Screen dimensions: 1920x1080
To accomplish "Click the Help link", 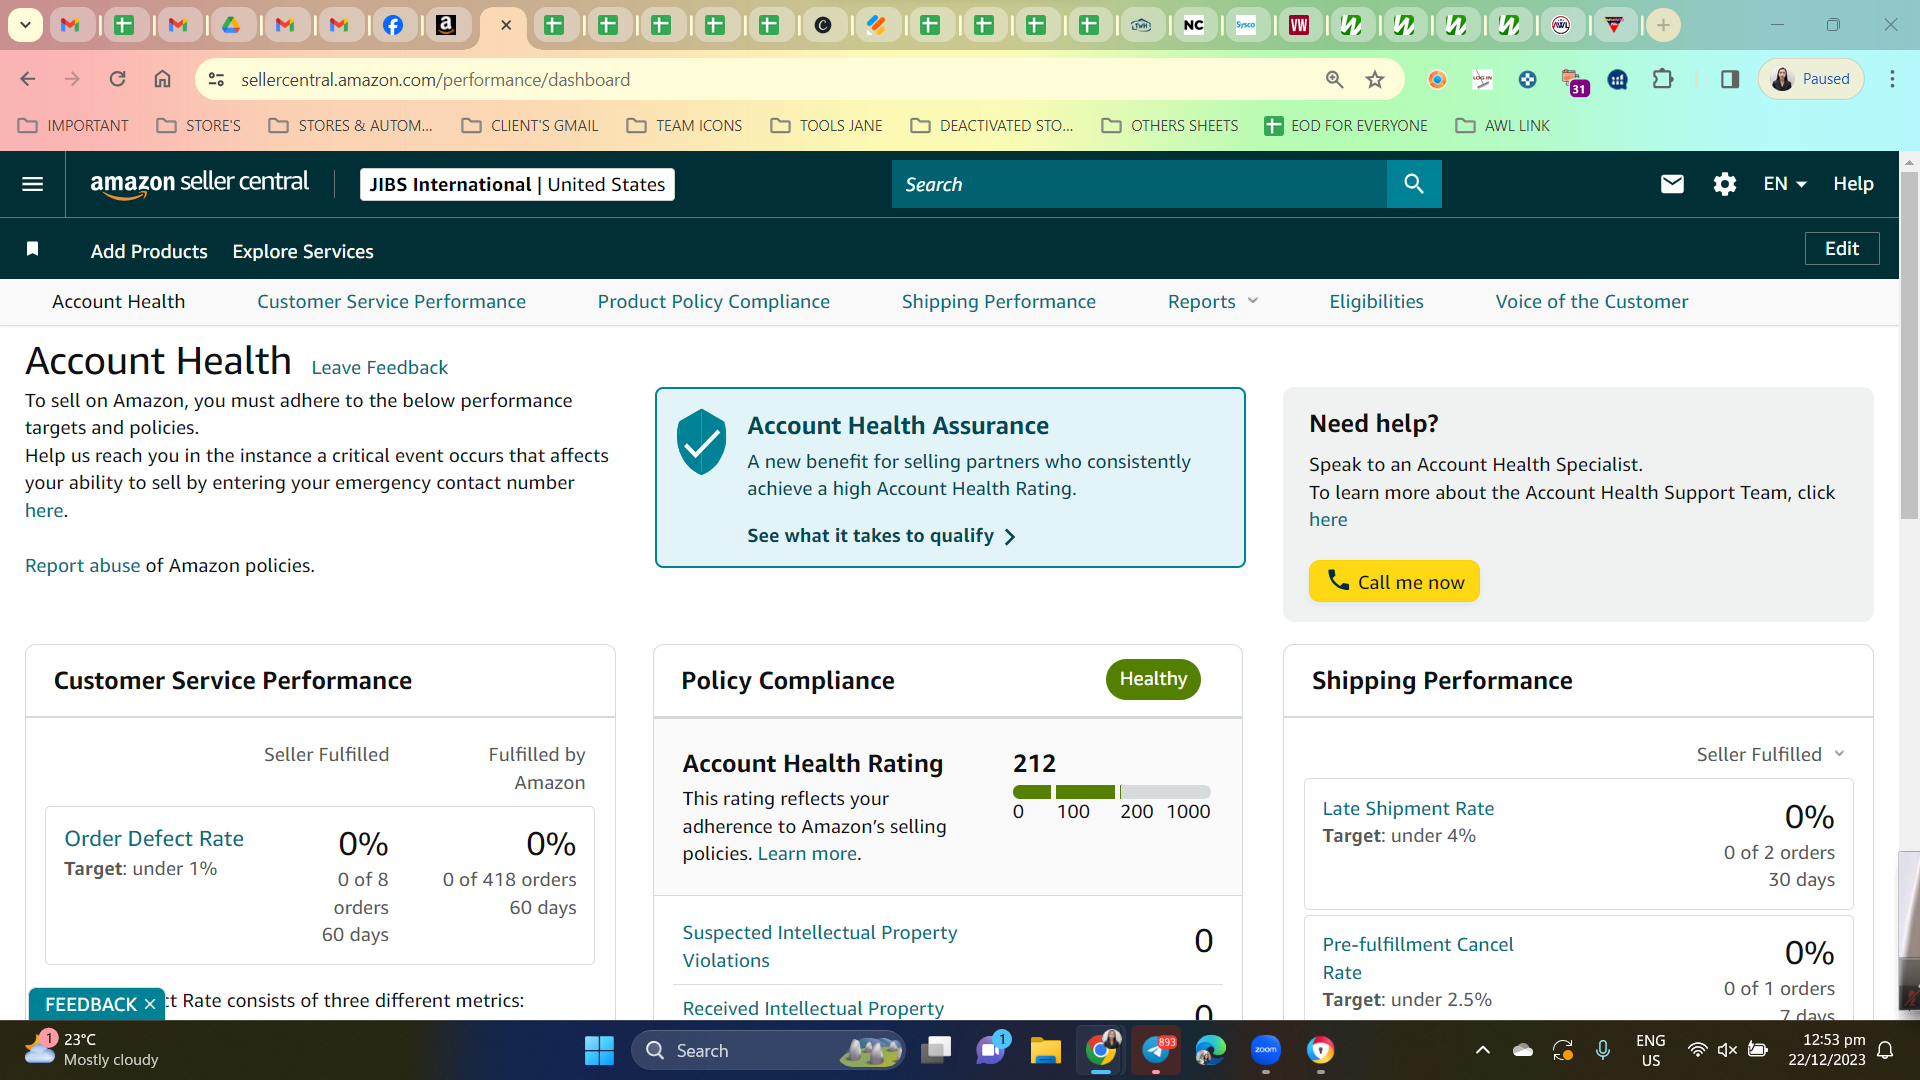I will tap(1853, 184).
